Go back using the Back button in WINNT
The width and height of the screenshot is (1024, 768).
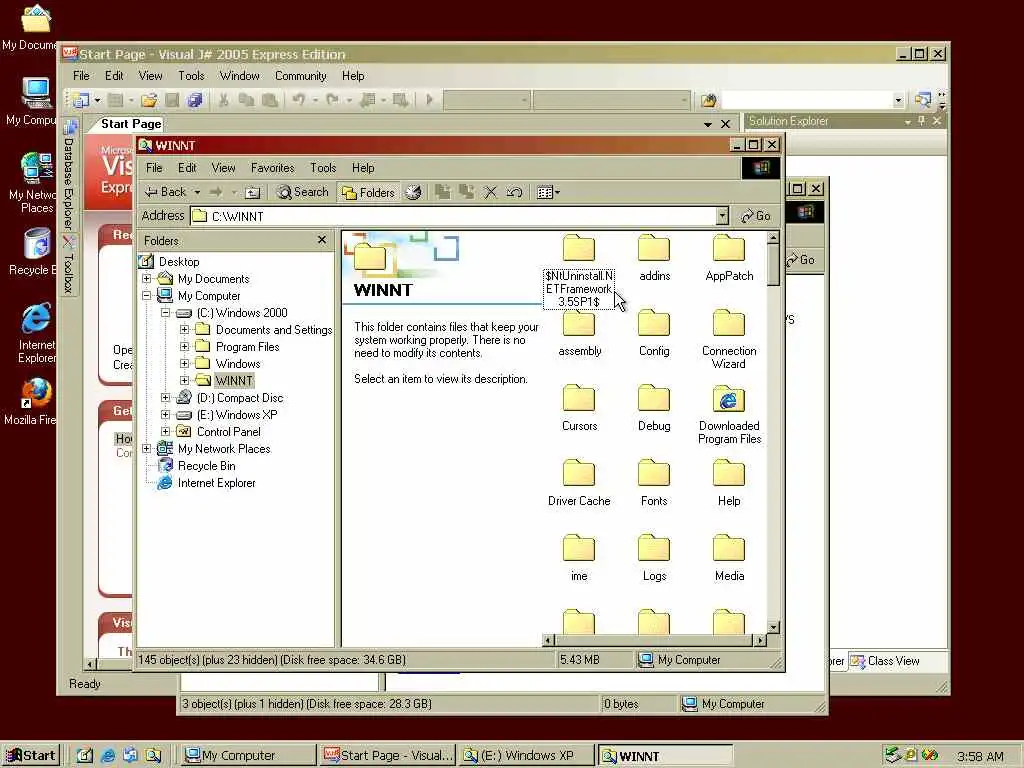(x=165, y=192)
